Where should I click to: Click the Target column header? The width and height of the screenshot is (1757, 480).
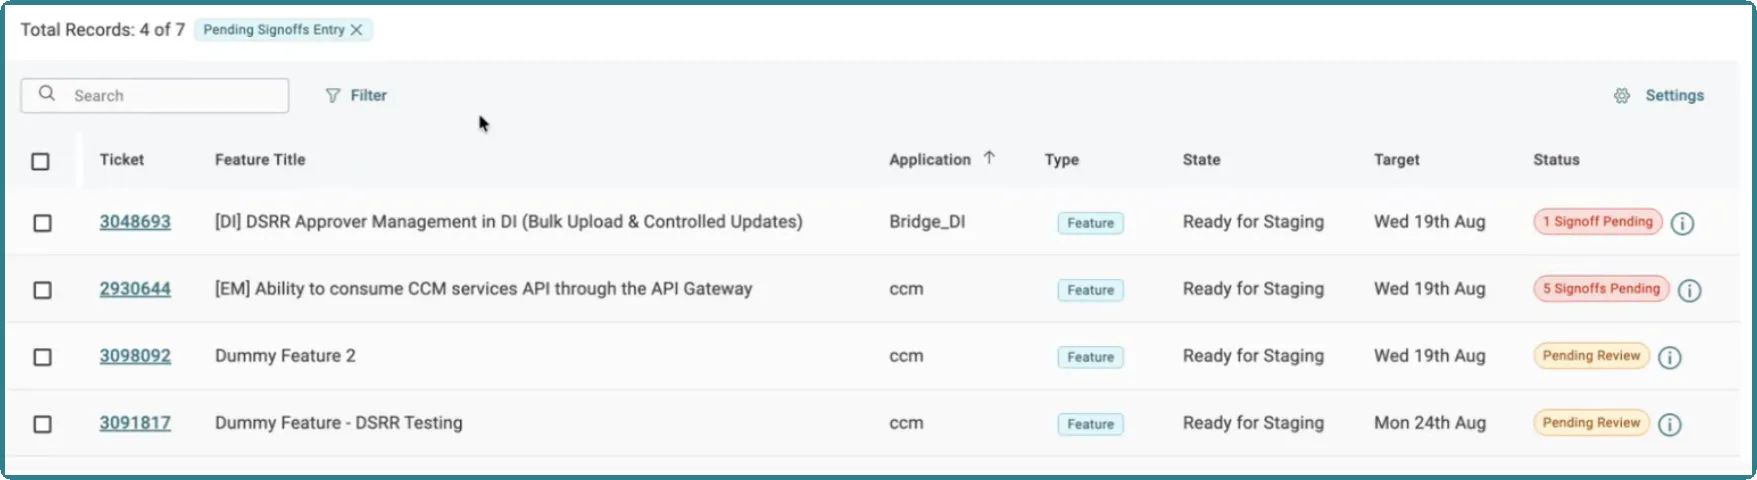coord(1396,160)
